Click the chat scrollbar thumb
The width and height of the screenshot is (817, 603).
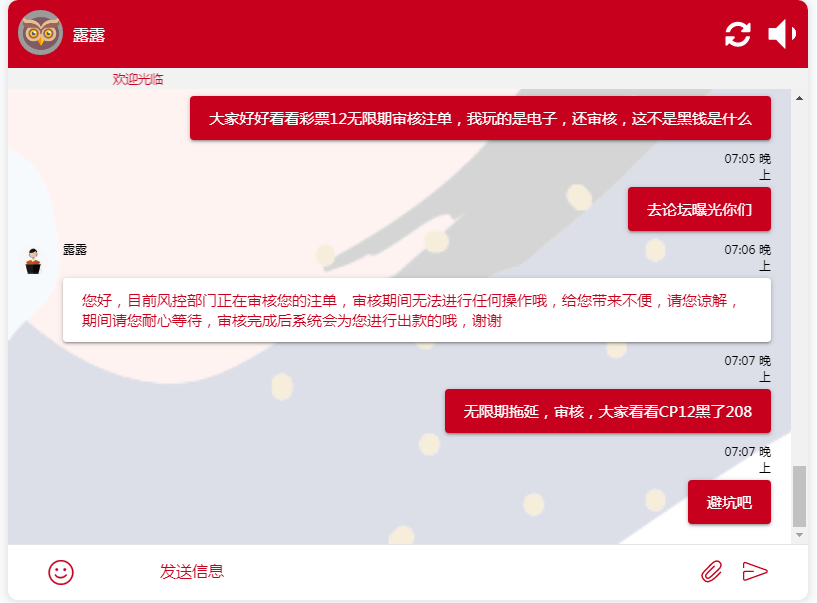pyautogui.click(x=799, y=496)
